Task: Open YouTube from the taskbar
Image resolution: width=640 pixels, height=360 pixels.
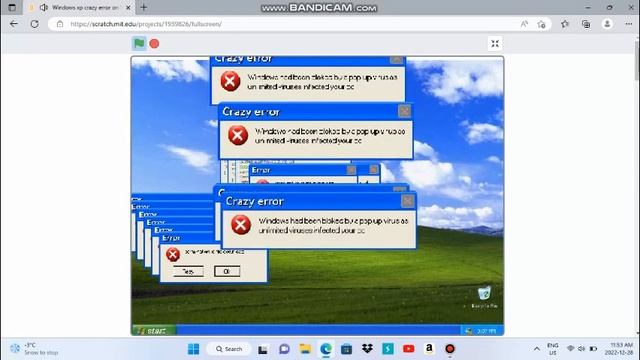Action: tap(409, 349)
